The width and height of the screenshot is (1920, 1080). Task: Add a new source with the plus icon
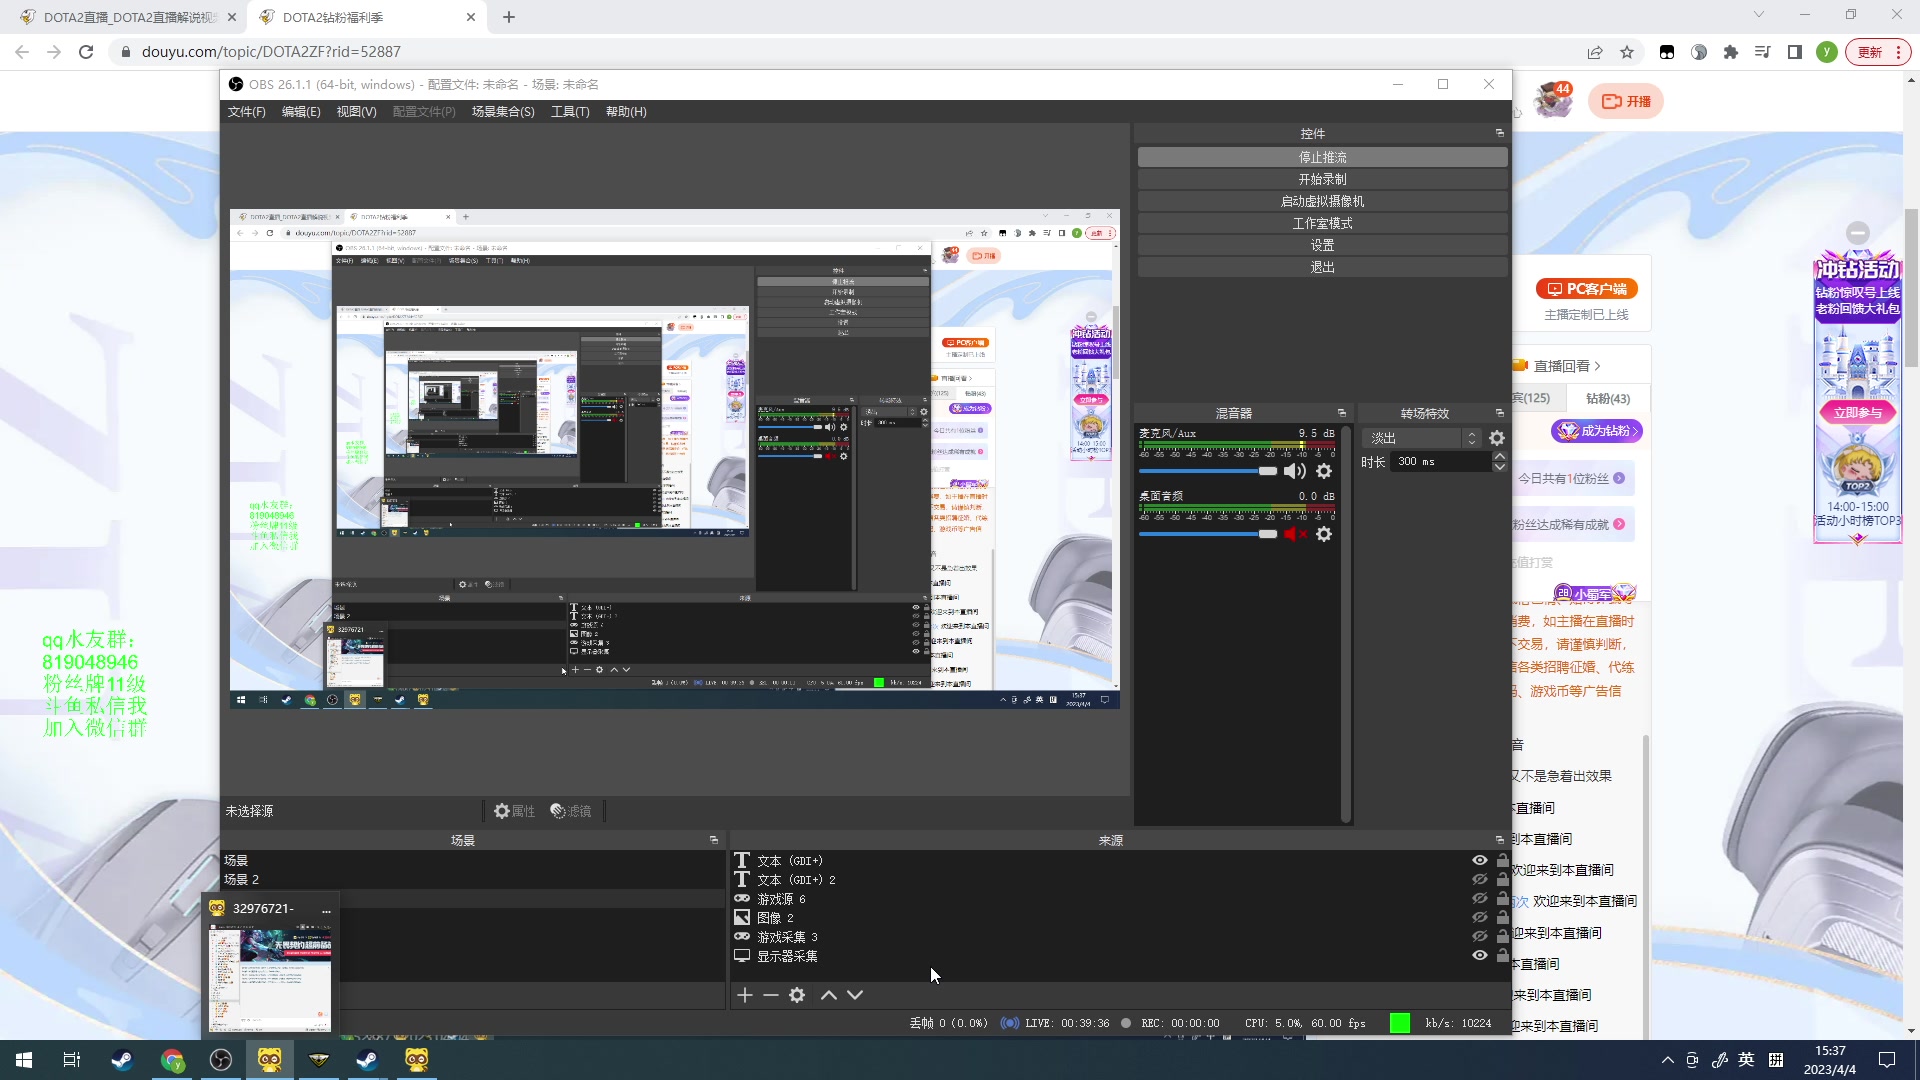tap(744, 995)
